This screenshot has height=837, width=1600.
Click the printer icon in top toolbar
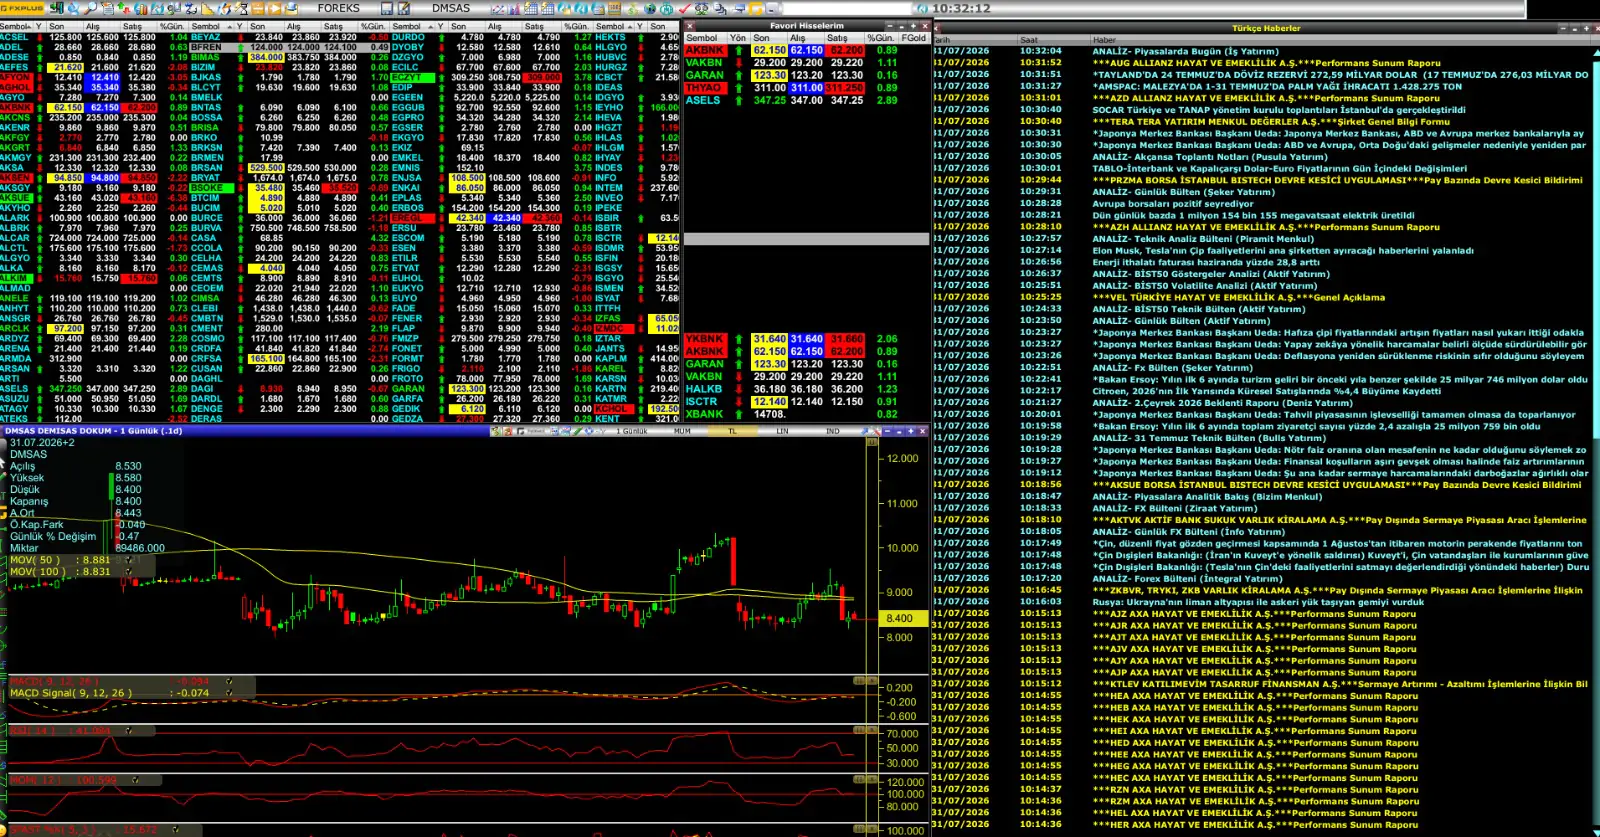(291, 8)
